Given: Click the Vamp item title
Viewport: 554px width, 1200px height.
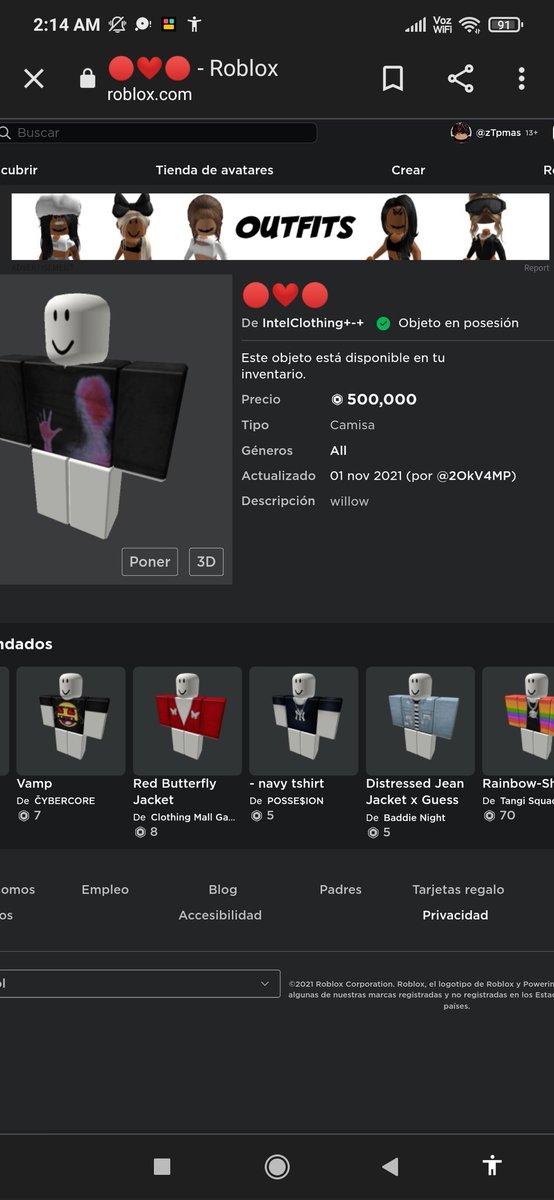Looking at the screenshot, I should [34, 784].
